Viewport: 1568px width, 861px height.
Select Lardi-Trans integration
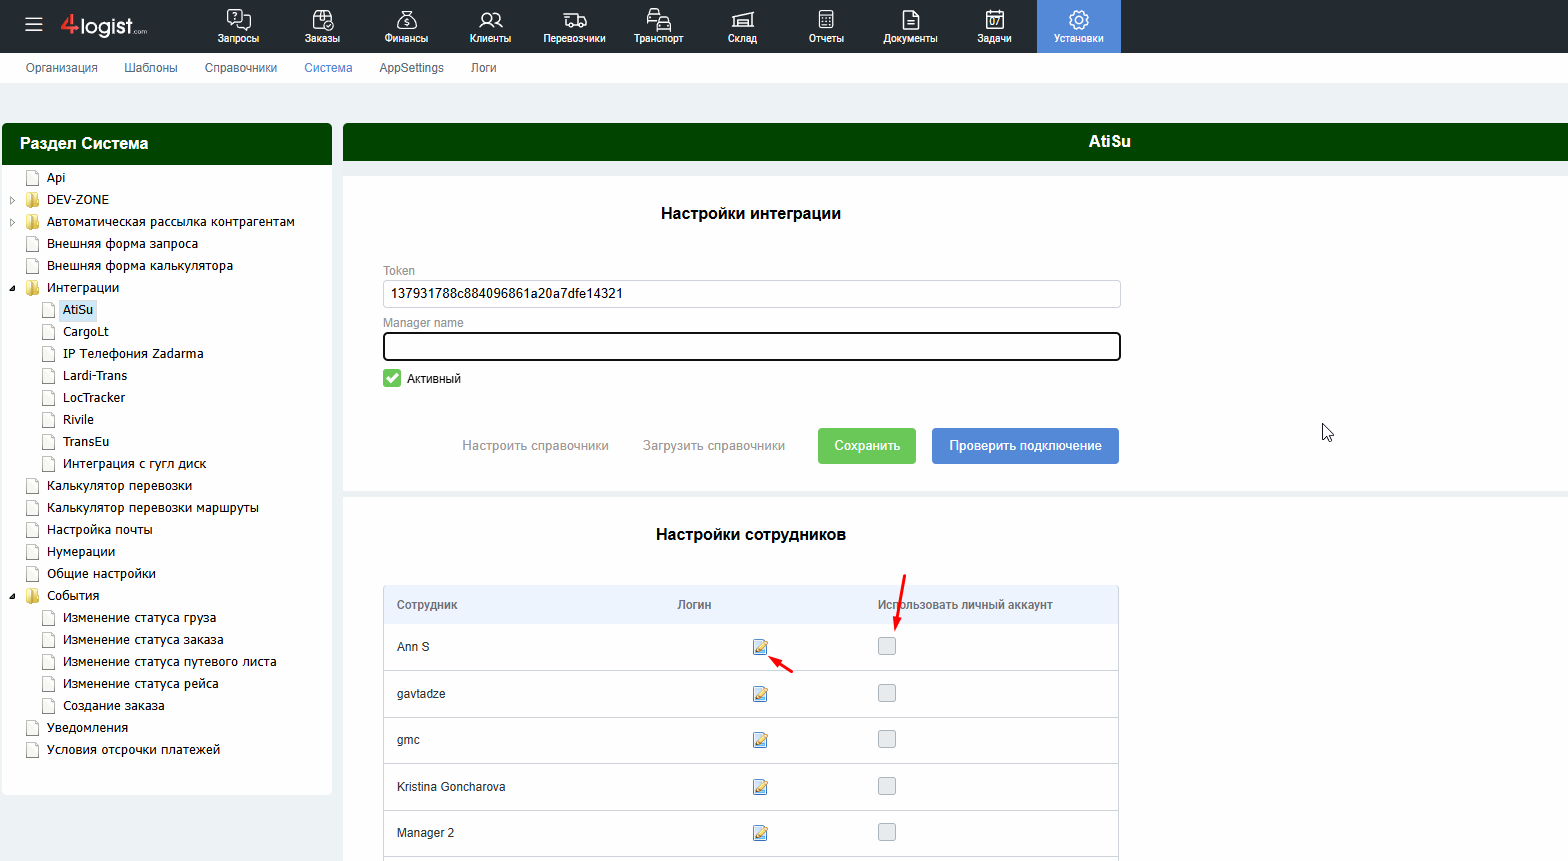coord(95,376)
